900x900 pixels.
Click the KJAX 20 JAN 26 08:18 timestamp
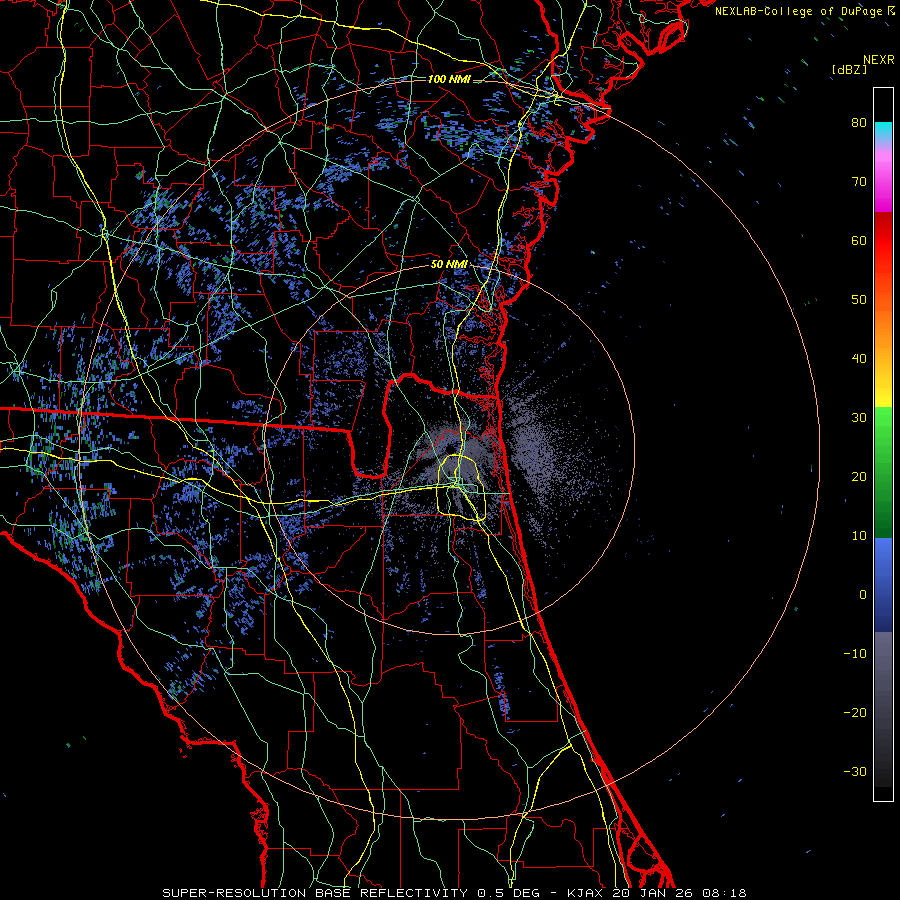point(657,893)
